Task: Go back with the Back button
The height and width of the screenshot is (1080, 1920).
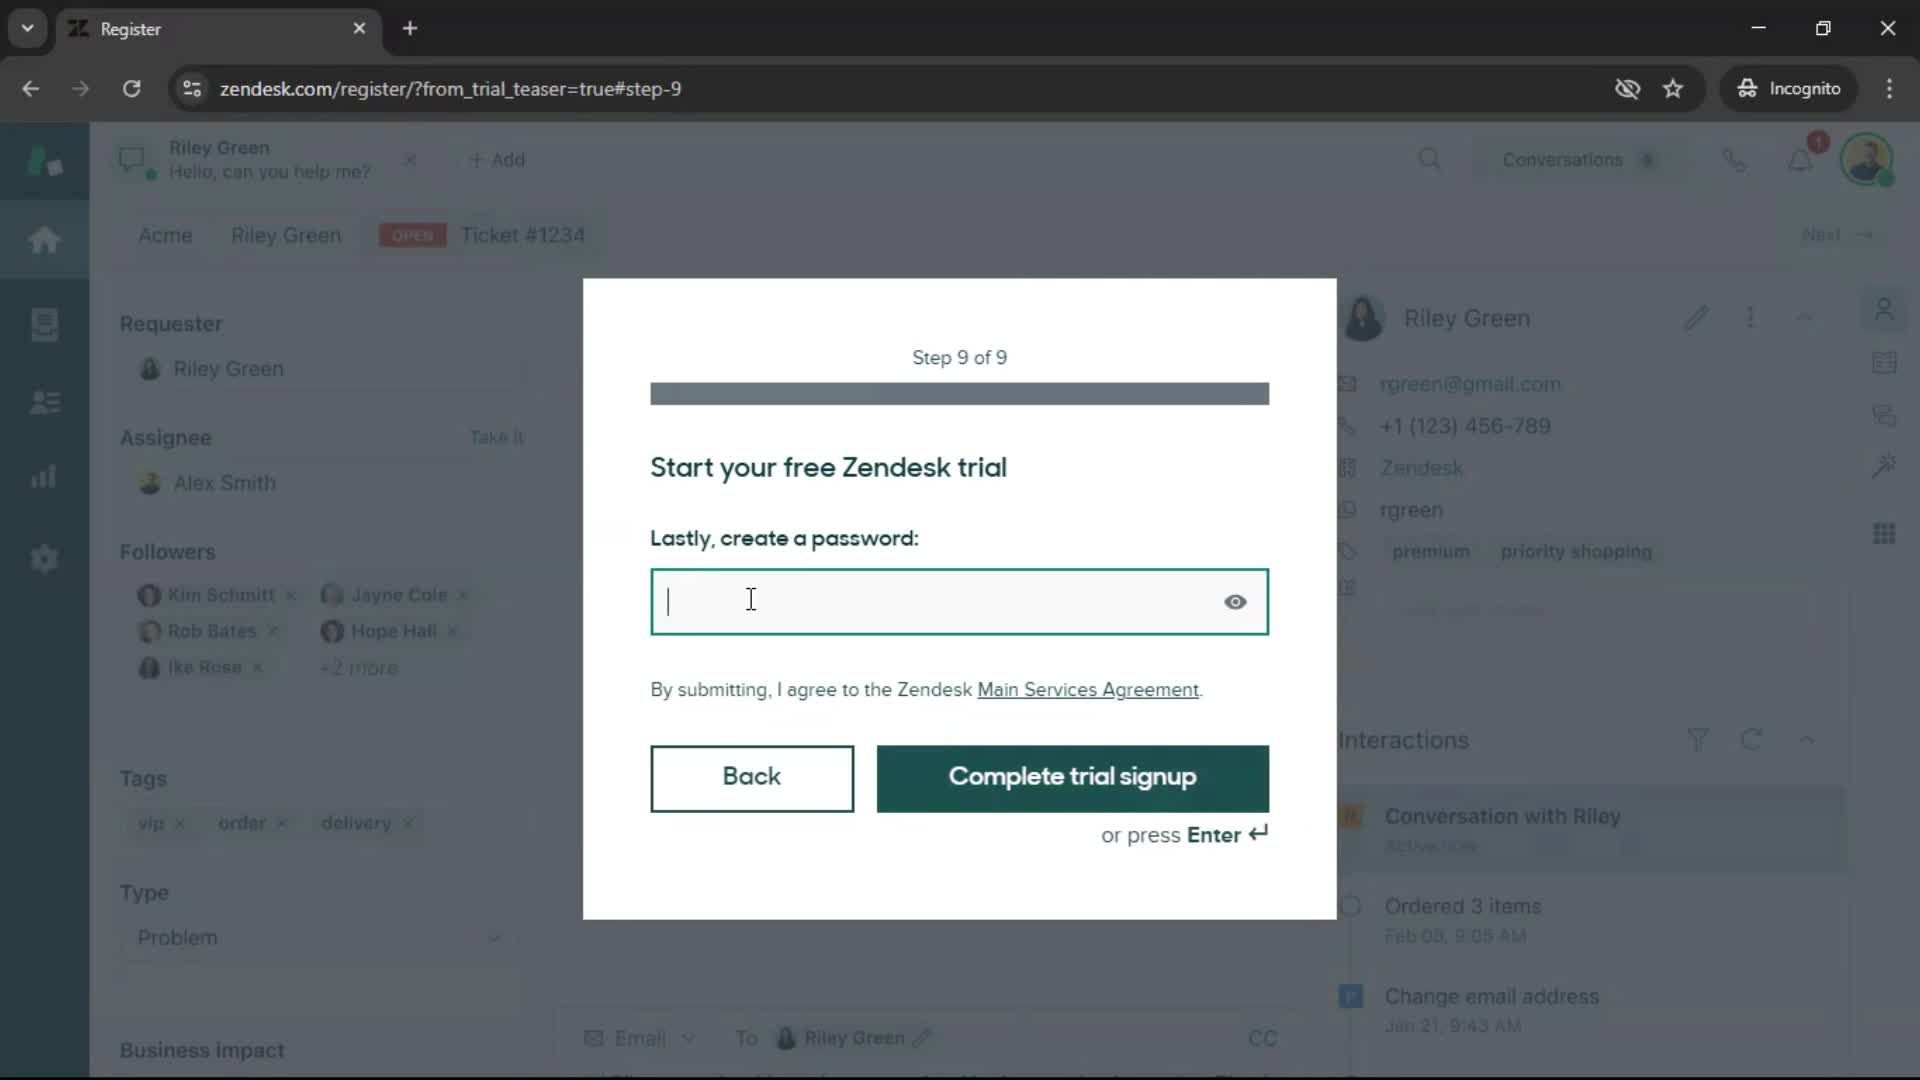Action: tap(752, 778)
